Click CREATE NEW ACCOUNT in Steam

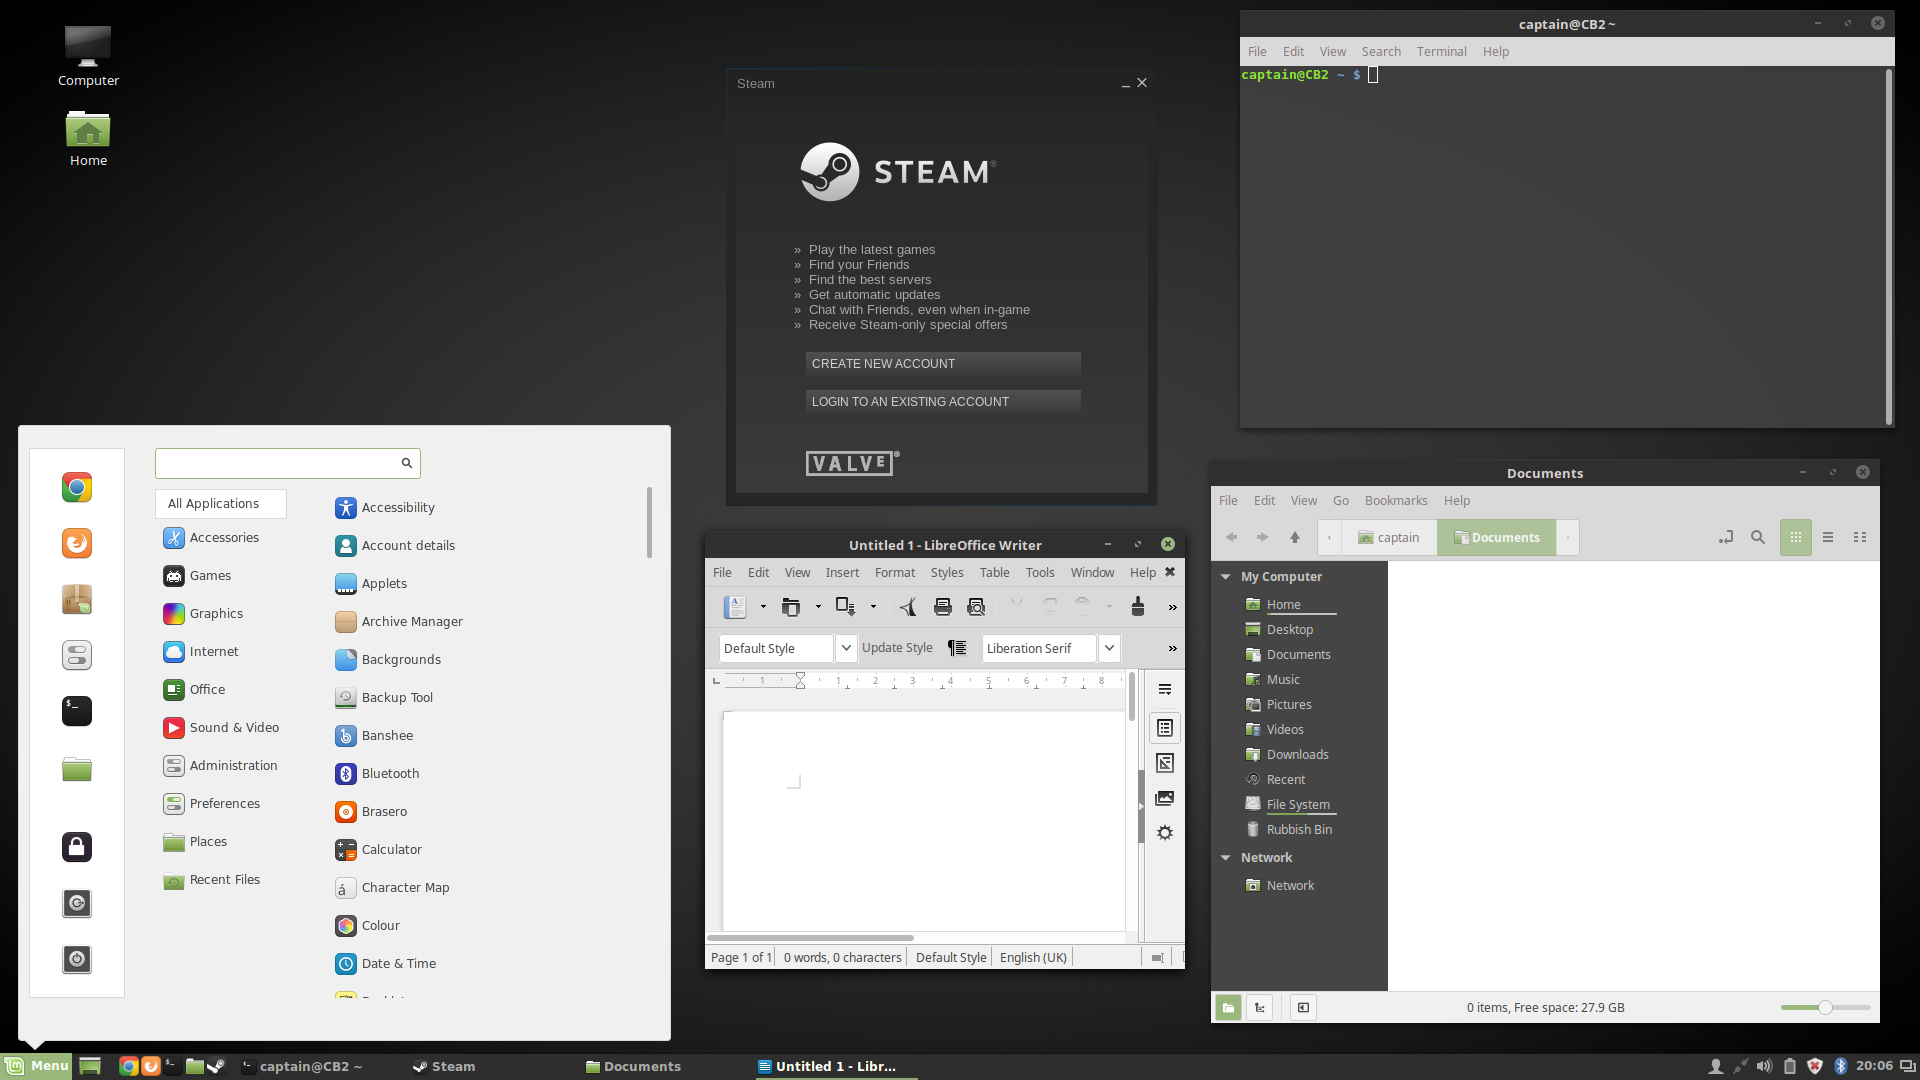click(942, 364)
